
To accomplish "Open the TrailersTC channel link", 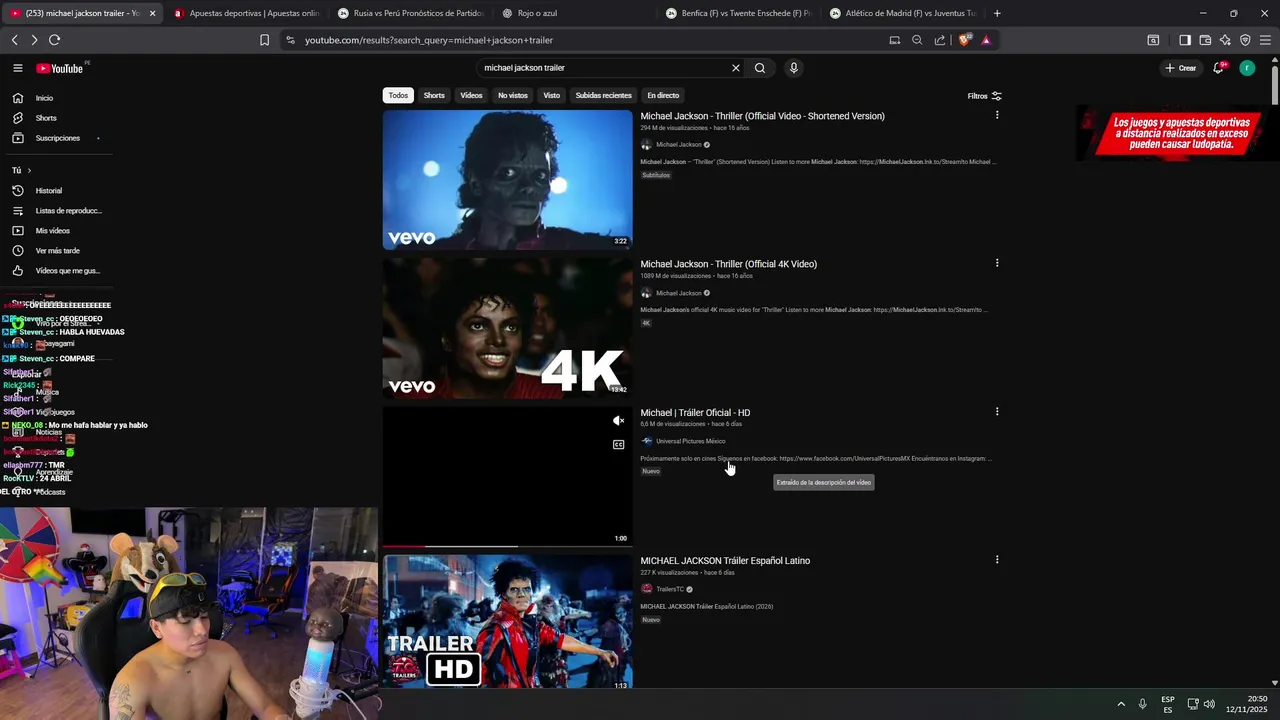I will [x=670, y=589].
